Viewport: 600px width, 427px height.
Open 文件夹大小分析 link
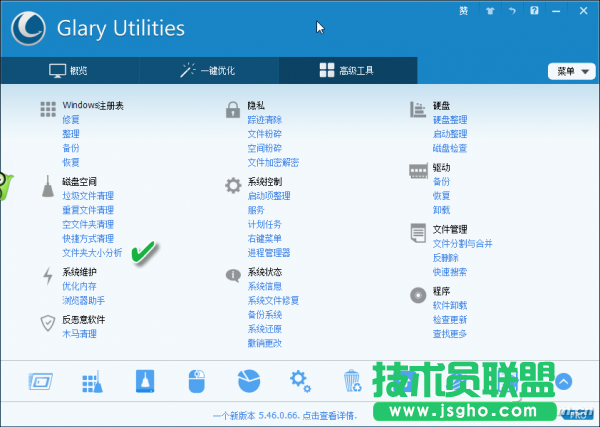pyautogui.click(x=92, y=253)
